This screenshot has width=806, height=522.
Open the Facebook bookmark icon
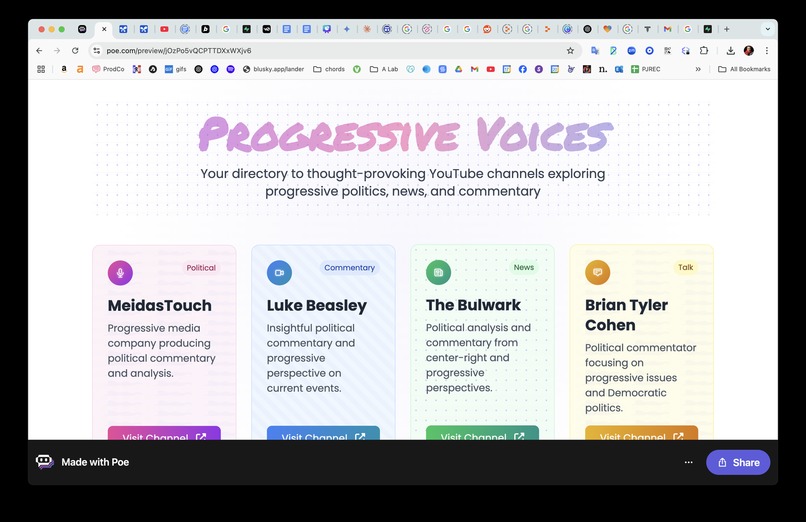pyautogui.click(x=522, y=69)
